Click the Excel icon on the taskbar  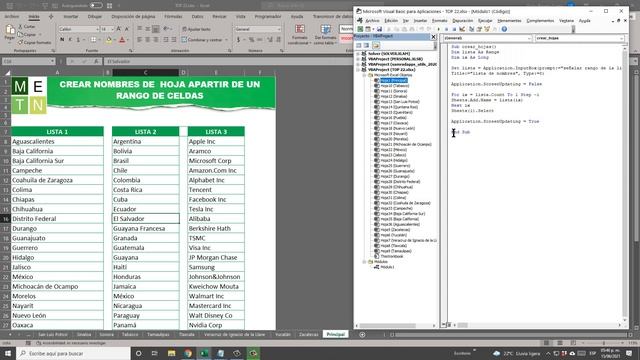(204, 353)
